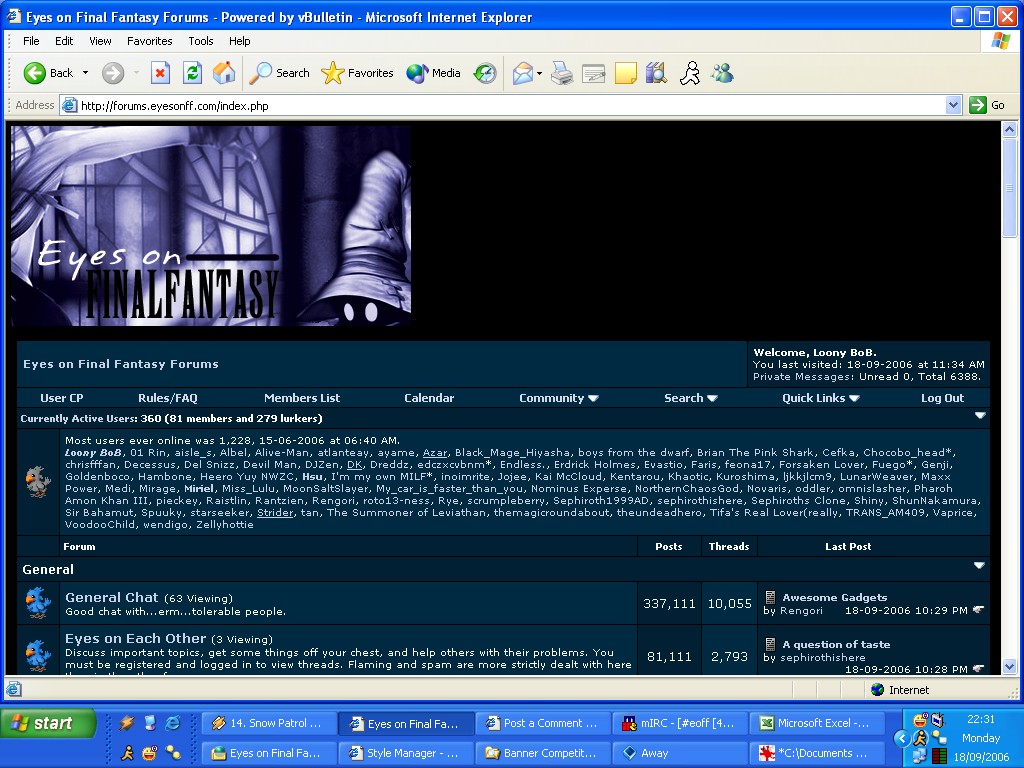Switch to the Snow Patrol Winamp taskbar button
Image resolution: width=1024 pixels, height=768 pixels.
[268, 723]
